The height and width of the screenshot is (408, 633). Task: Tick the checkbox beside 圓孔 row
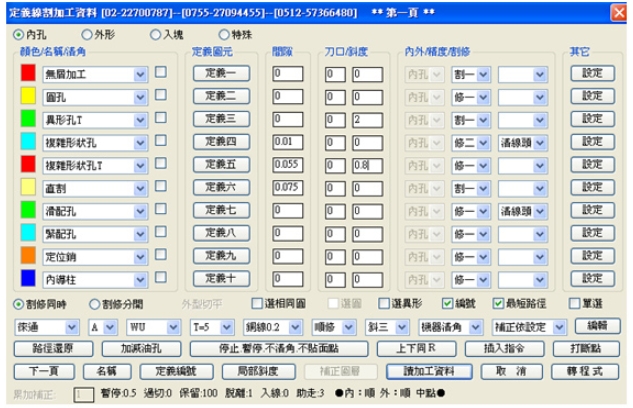point(161,95)
